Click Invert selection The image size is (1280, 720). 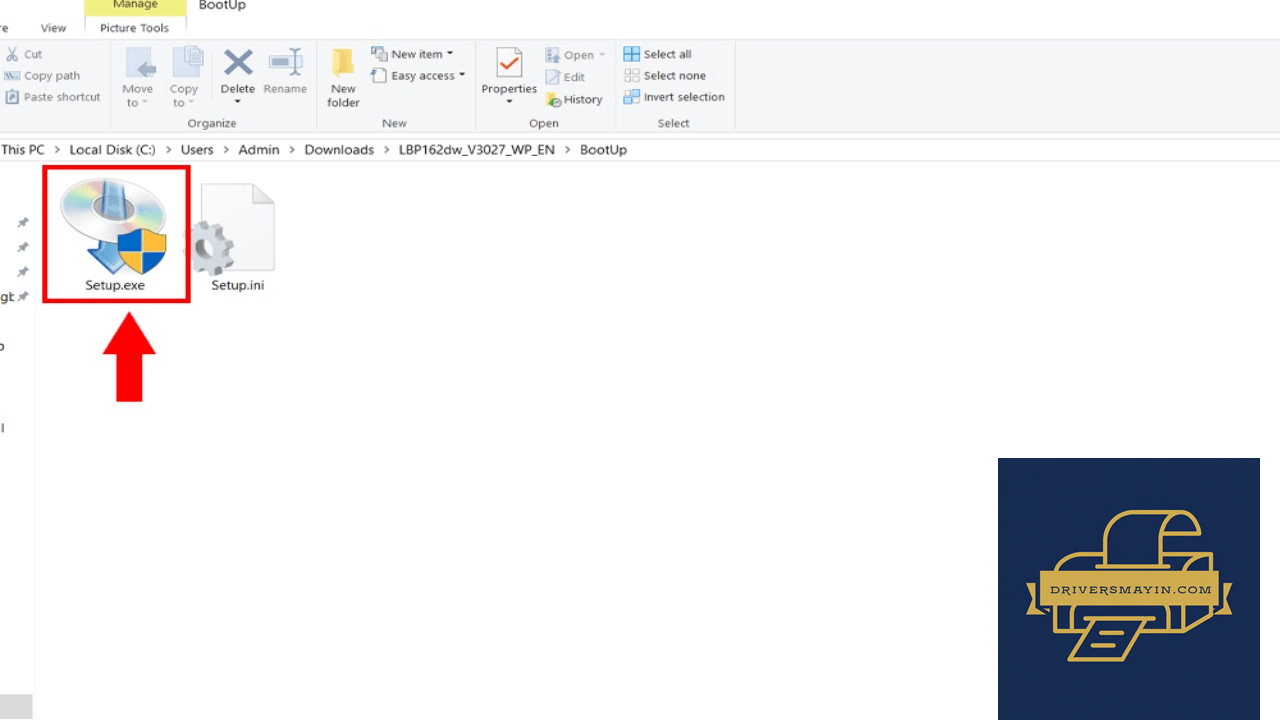coord(674,97)
